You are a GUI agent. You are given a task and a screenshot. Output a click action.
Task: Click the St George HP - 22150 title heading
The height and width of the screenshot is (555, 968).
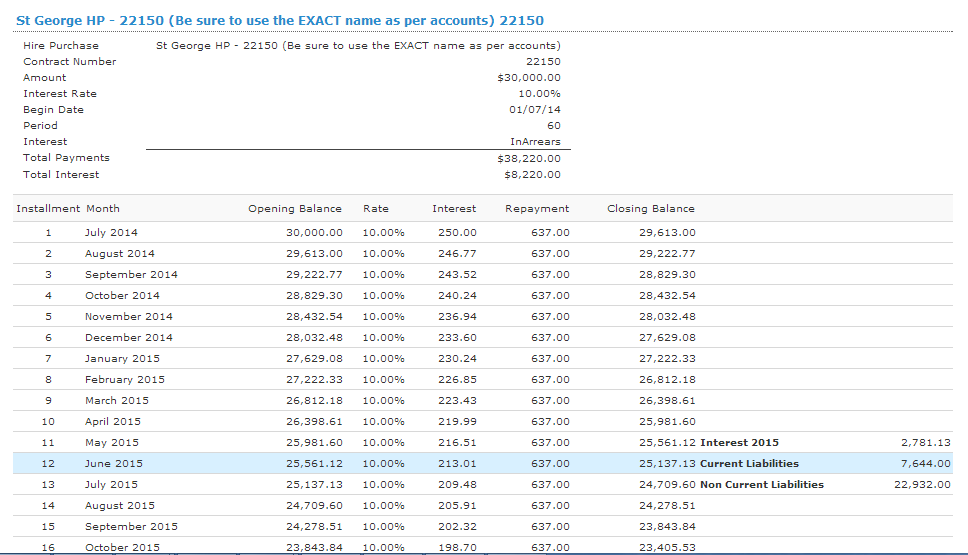tap(280, 20)
